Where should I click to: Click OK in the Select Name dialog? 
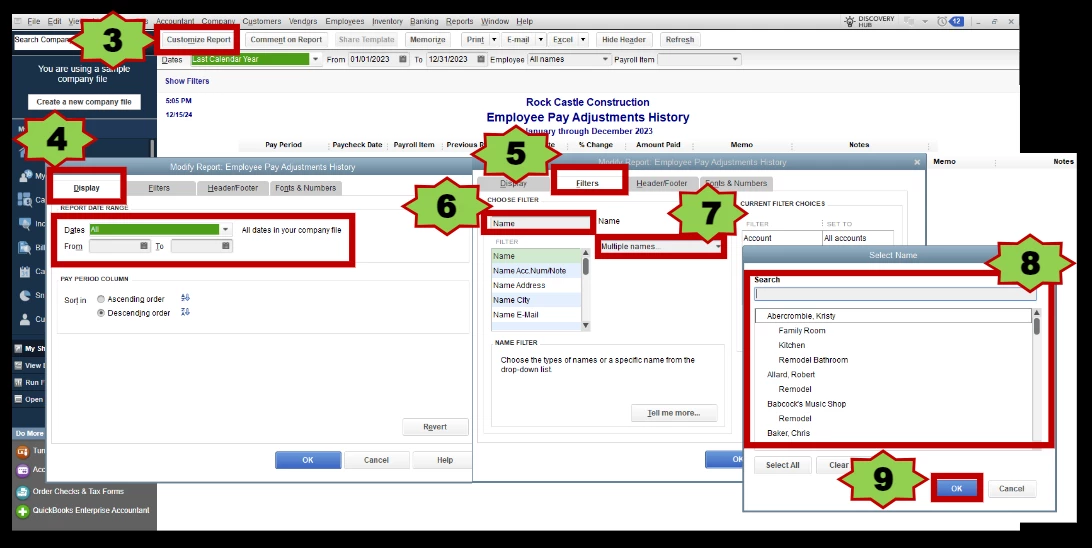pos(956,489)
